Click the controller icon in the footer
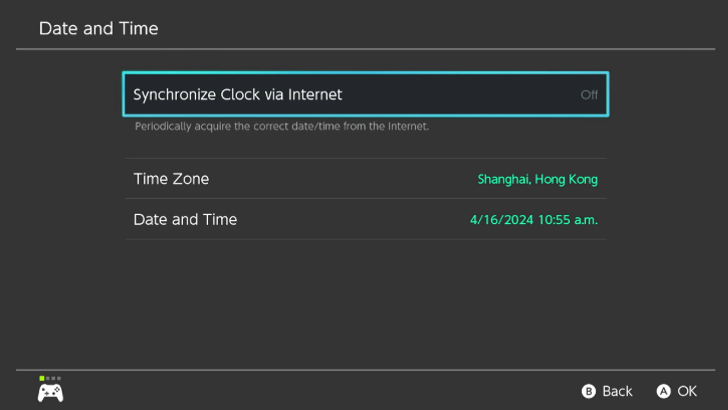 click(51, 392)
